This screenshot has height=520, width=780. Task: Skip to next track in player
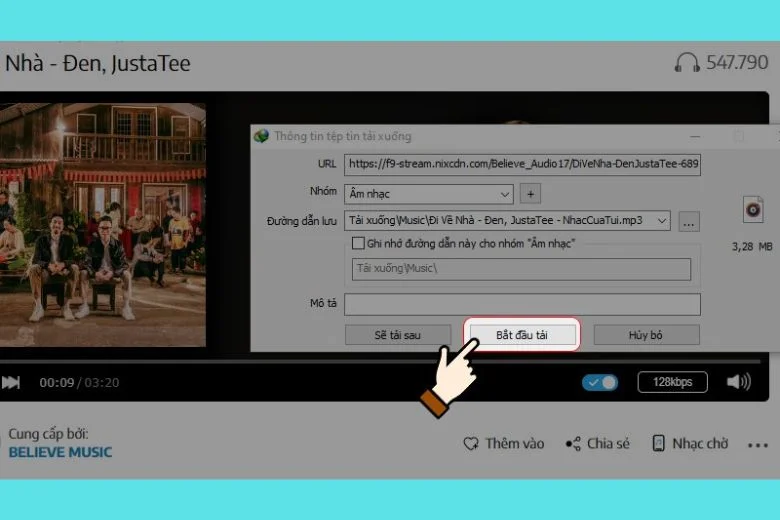click(x=11, y=382)
